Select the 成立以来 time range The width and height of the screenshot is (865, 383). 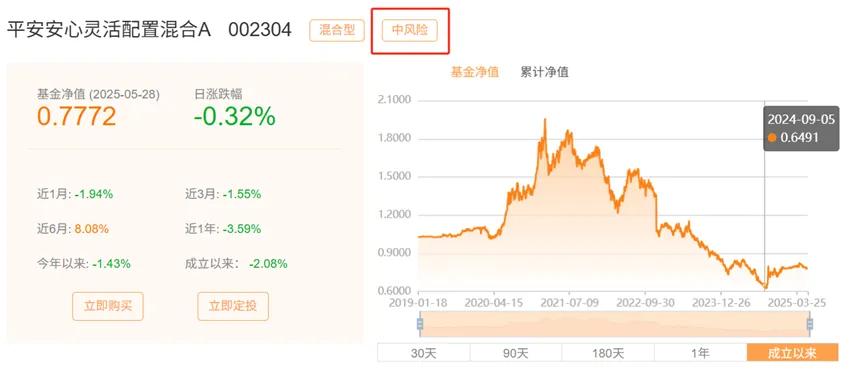pos(792,353)
